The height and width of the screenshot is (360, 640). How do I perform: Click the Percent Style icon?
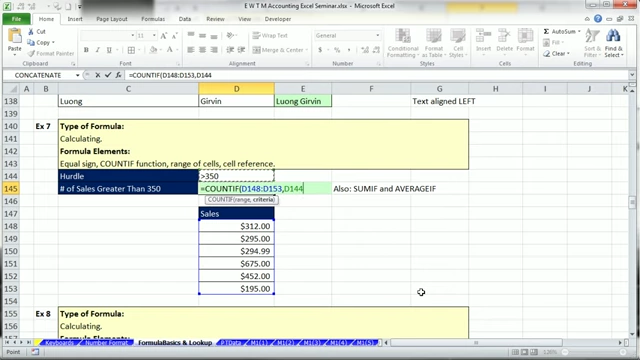tap(337, 50)
